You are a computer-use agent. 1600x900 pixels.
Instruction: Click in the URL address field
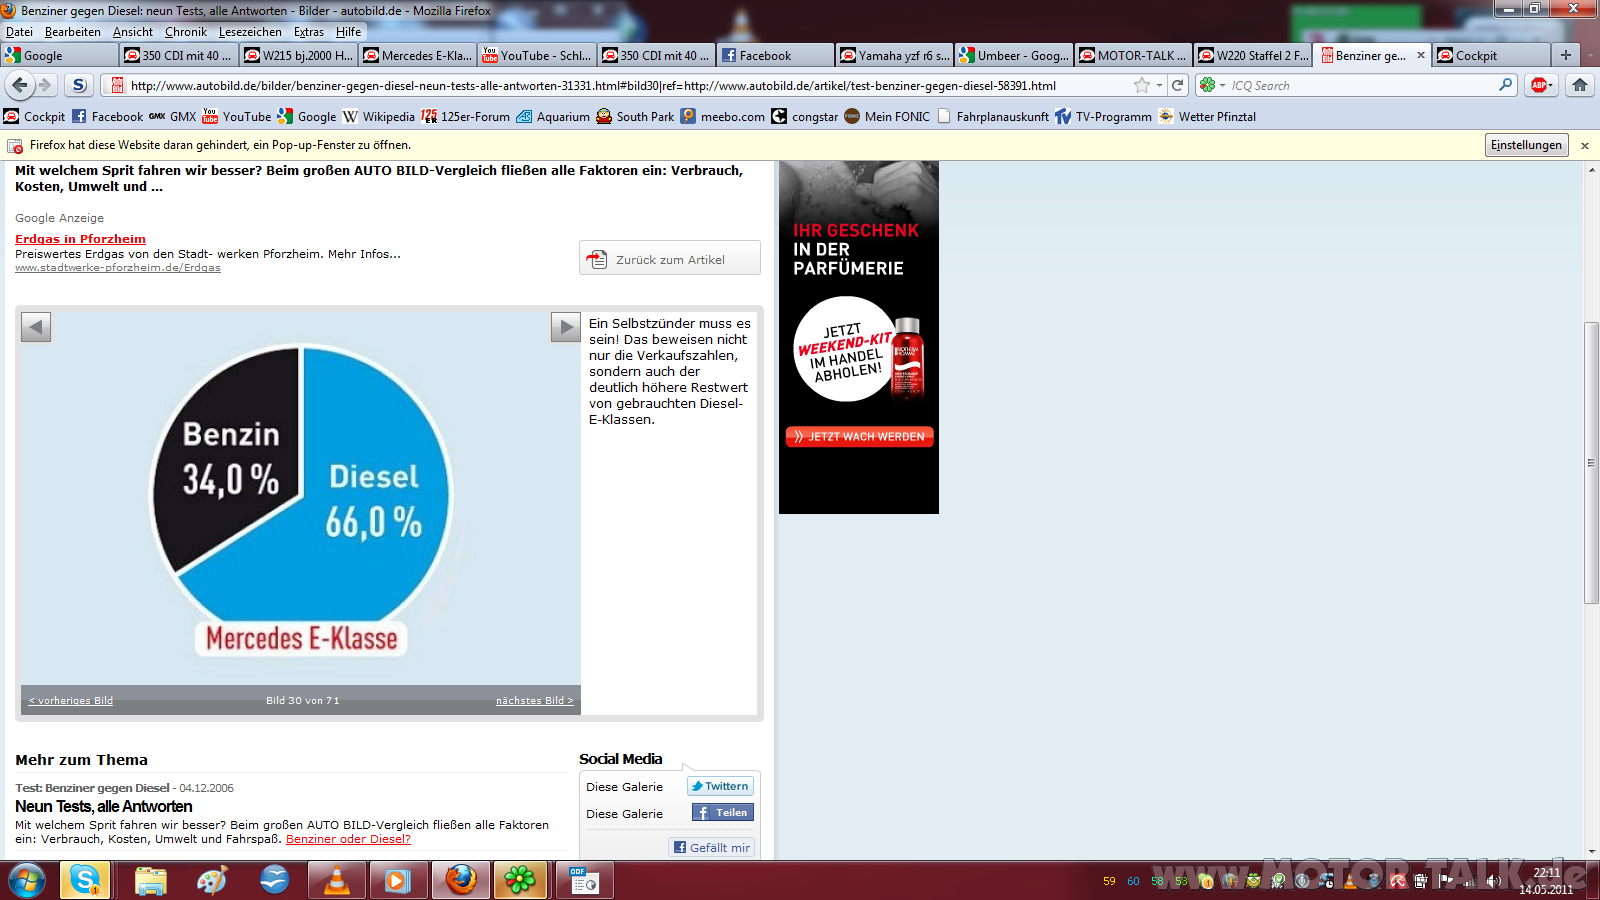point(630,85)
